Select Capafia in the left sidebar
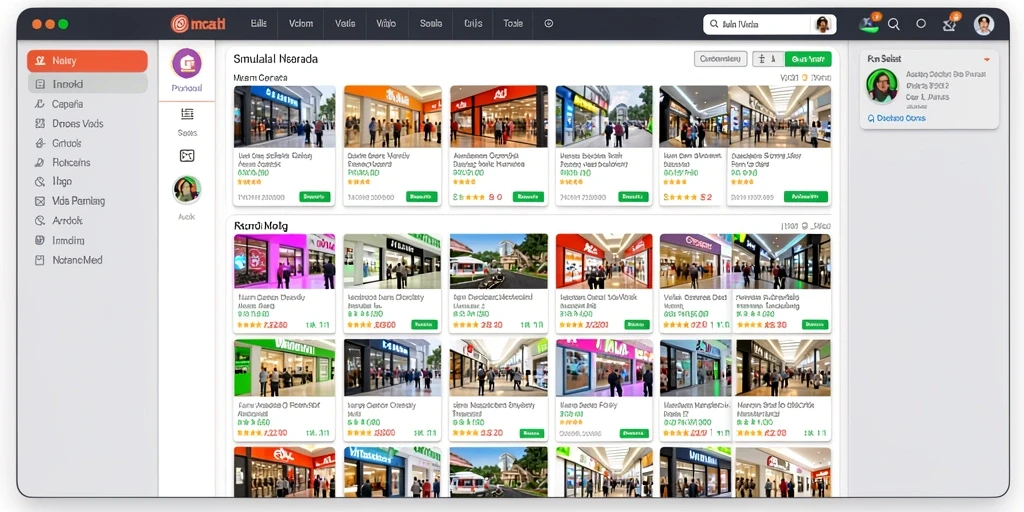The width and height of the screenshot is (1024, 512). click(67, 104)
